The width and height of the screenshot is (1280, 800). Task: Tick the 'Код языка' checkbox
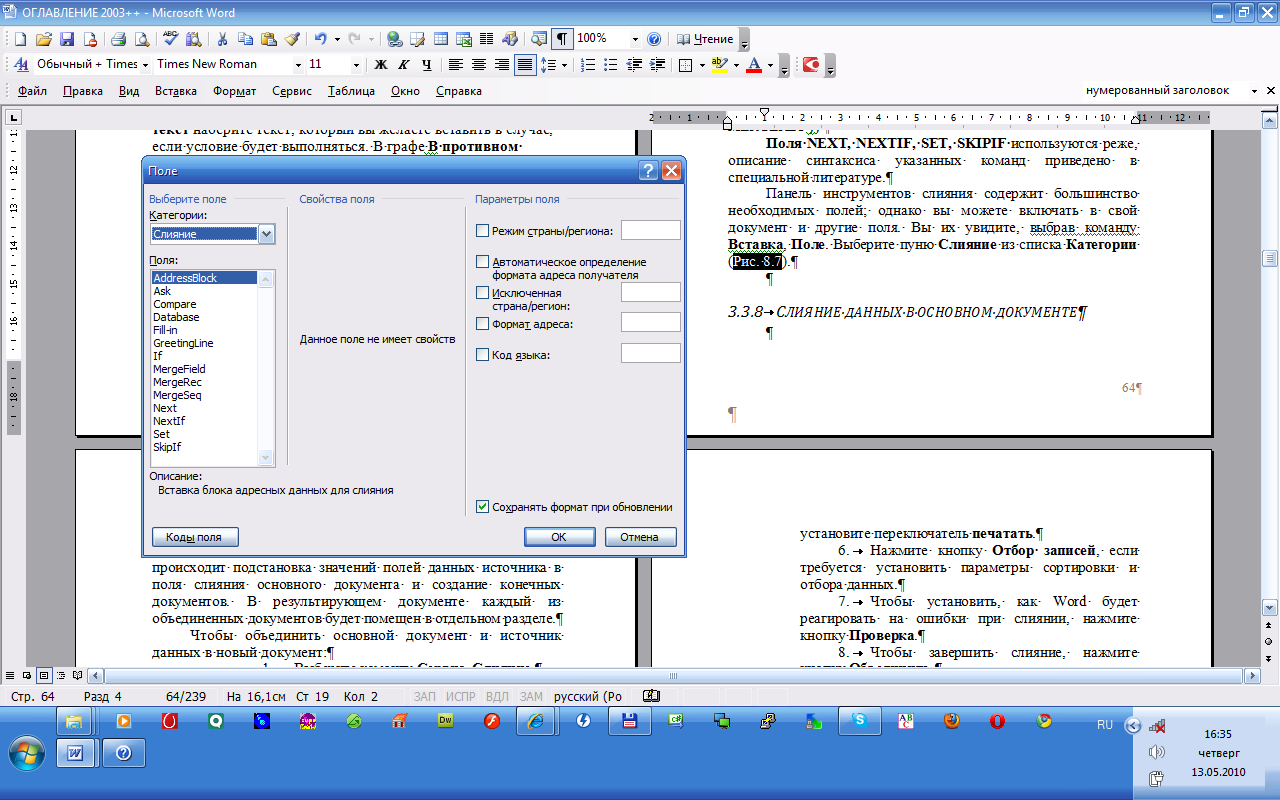(x=483, y=355)
